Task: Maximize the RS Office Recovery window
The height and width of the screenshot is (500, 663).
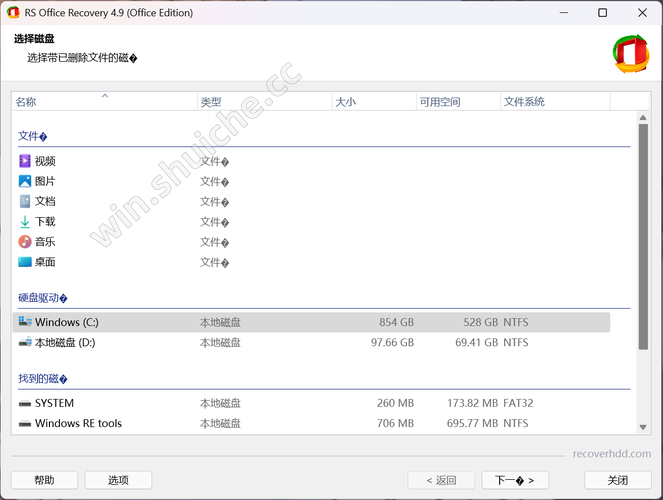Action: click(603, 13)
